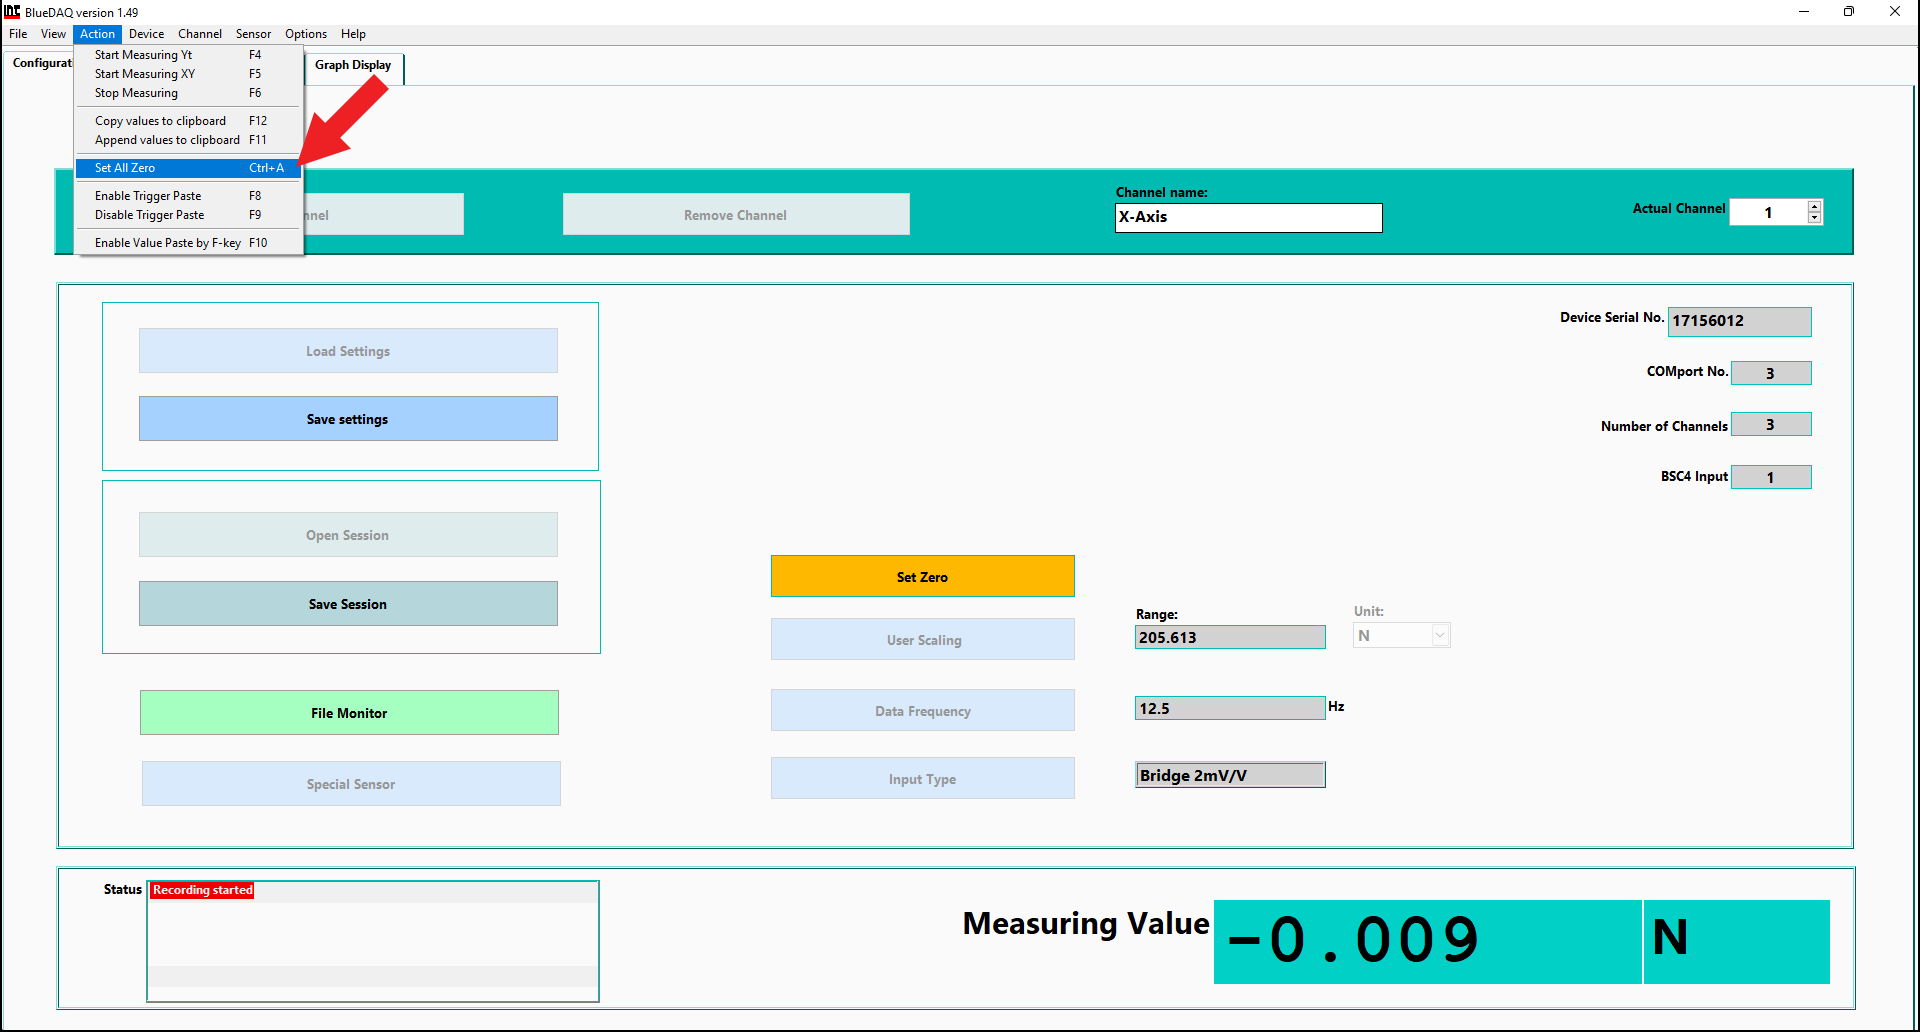Click the green File Monitor button

point(349,713)
